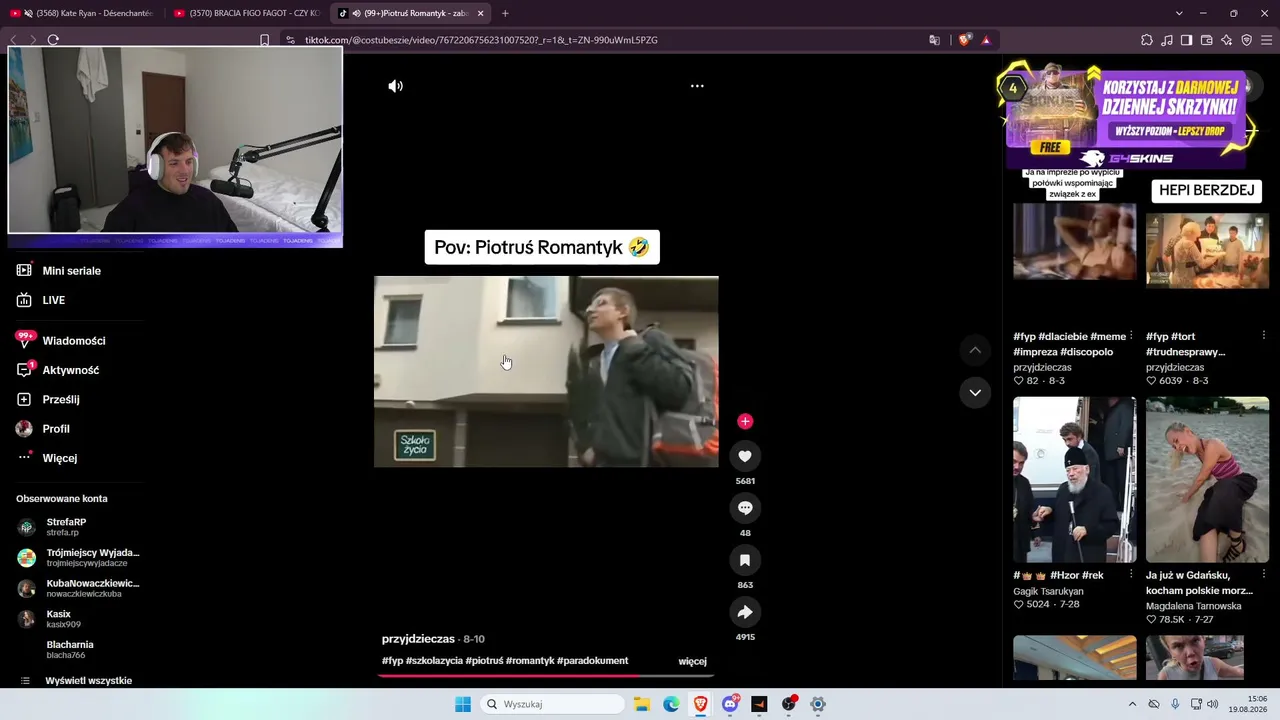Open the comments on the video

745,508
